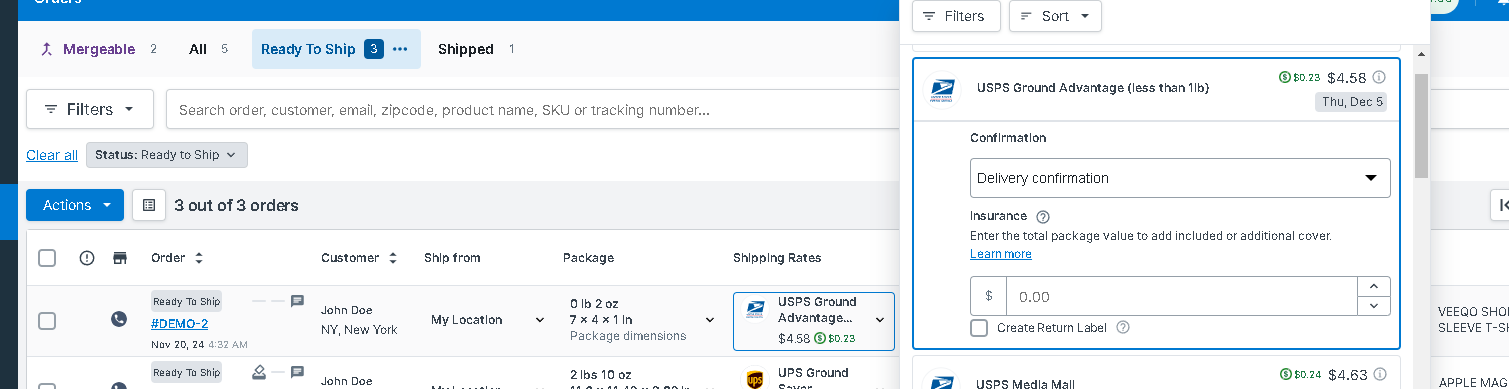Click the picking status icon on second order
This screenshot has height=389, width=1509.
click(259, 372)
